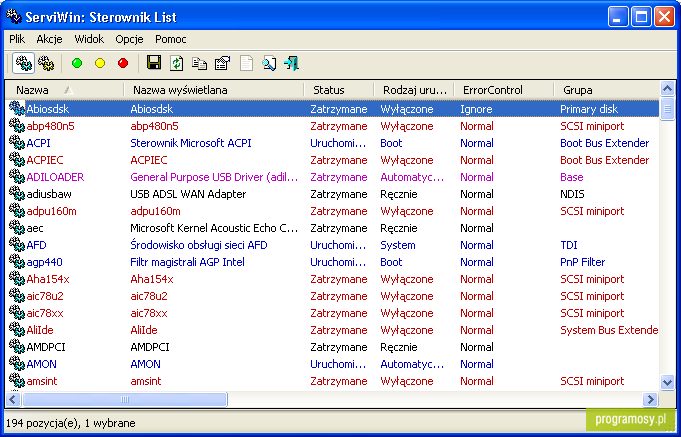
Task: Click 'NDIS' group cell of adiusbaw
Action: coord(572,194)
